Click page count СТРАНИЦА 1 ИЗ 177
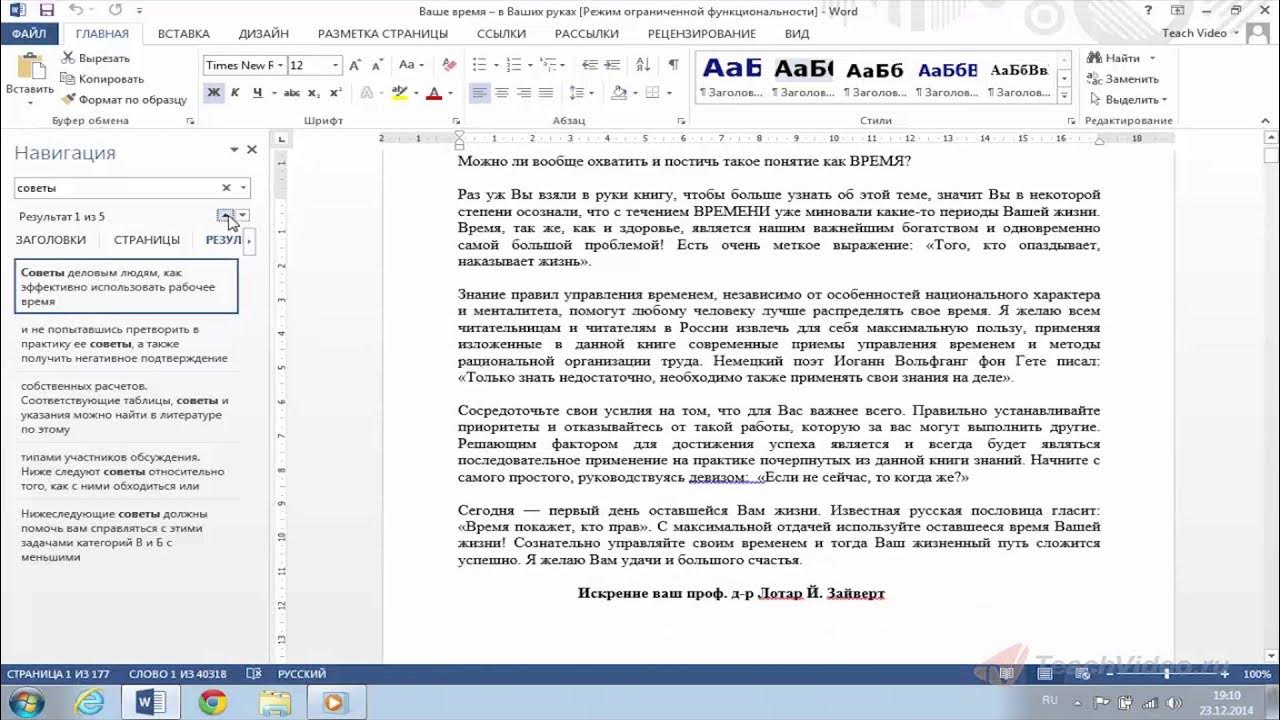 [57, 674]
